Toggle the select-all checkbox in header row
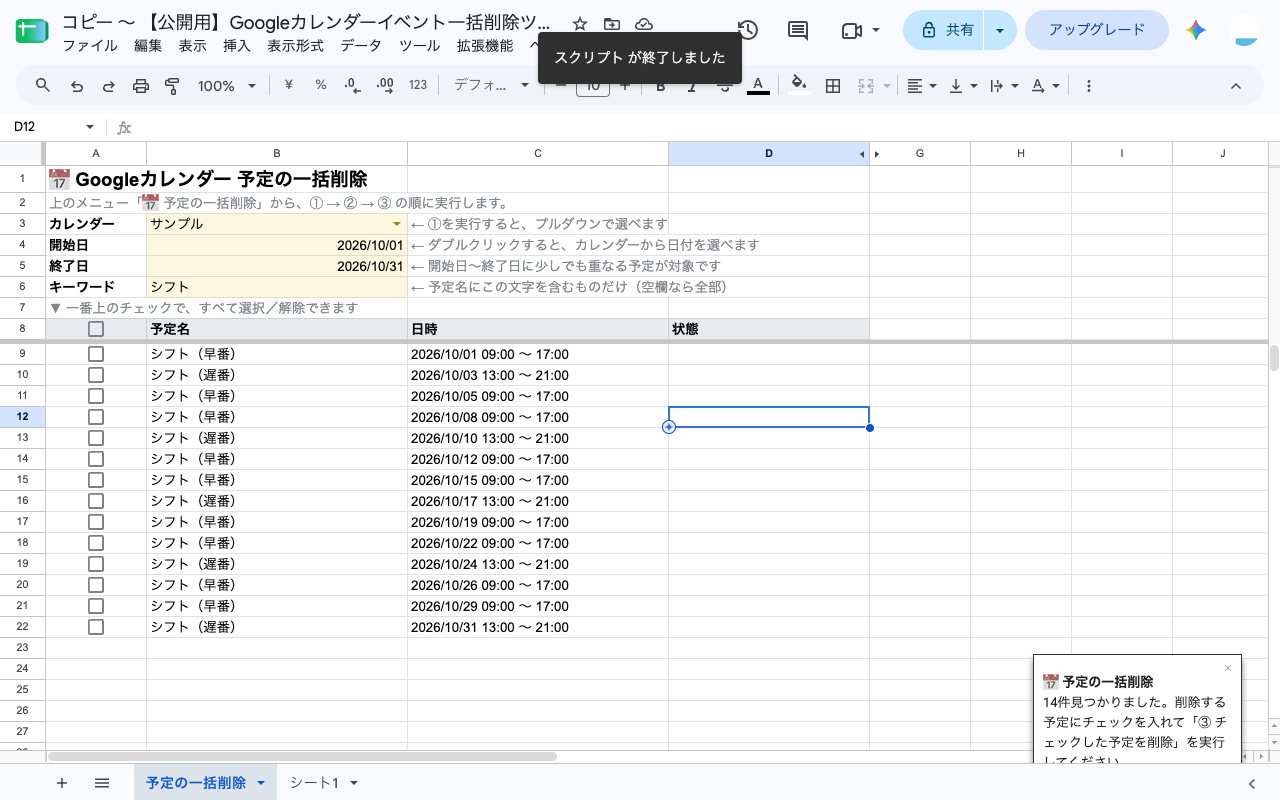Image resolution: width=1280 pixels, height=800 pixels. 96,329
